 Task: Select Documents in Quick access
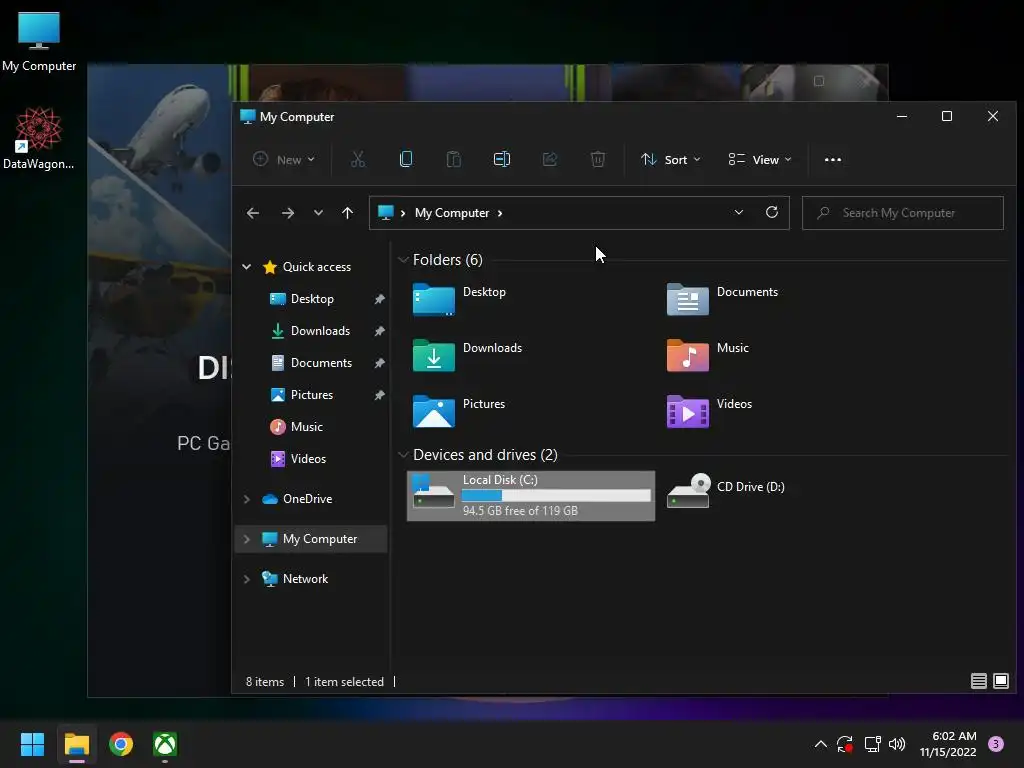(321, 362)
